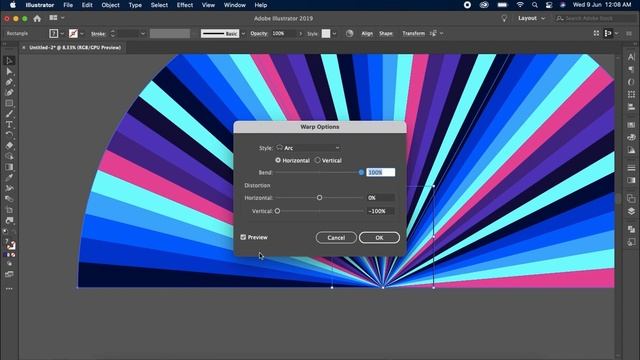The image size is (640, 360).
Task: Open the Object menu
Action: [x=111, y=5]
